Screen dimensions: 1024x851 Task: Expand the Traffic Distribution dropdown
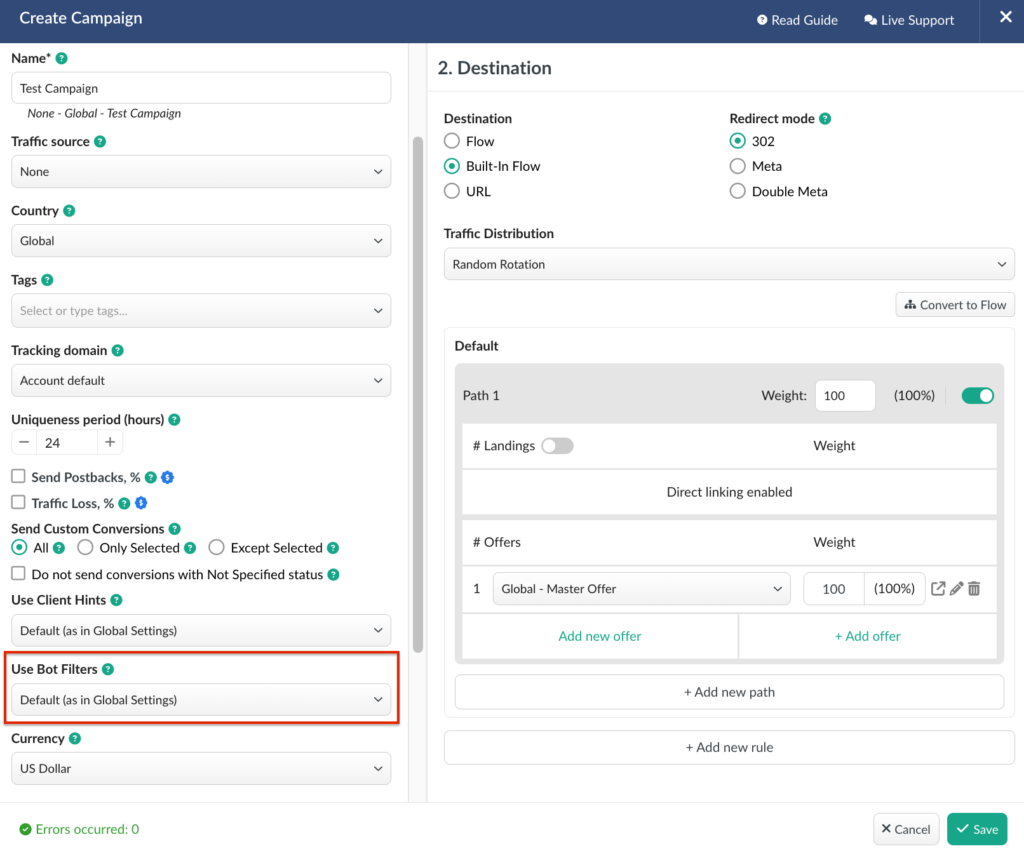[729, 265]
